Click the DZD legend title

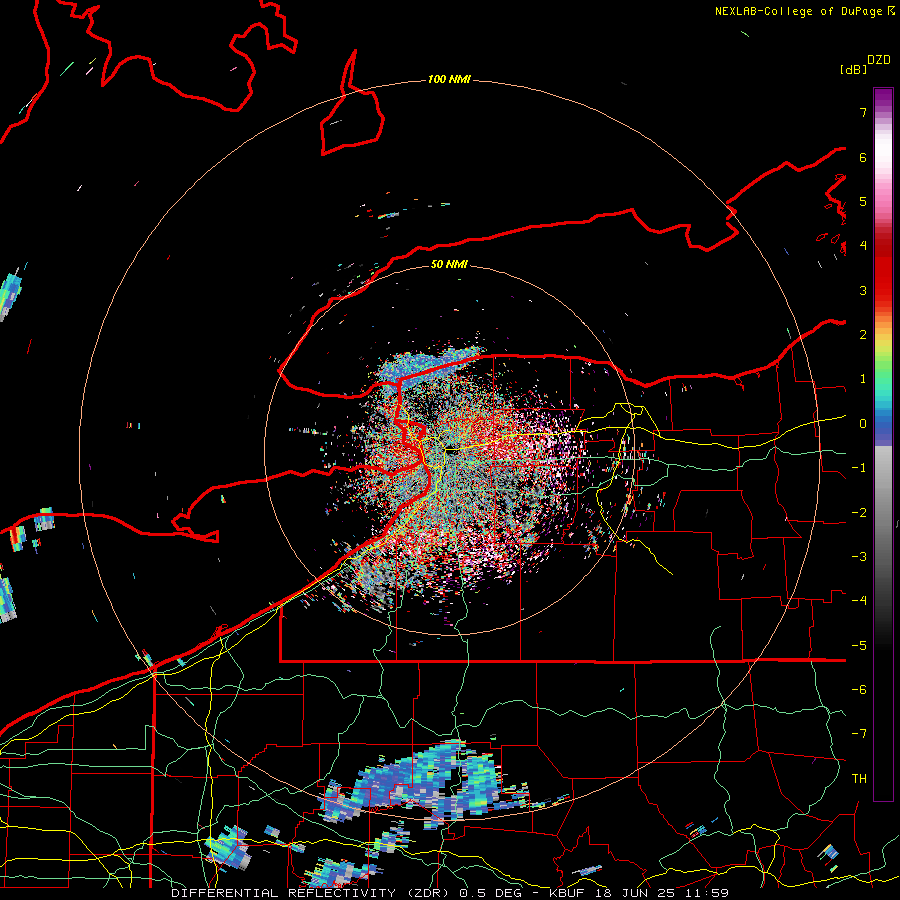pyautogui.click(x=879, y=60)
